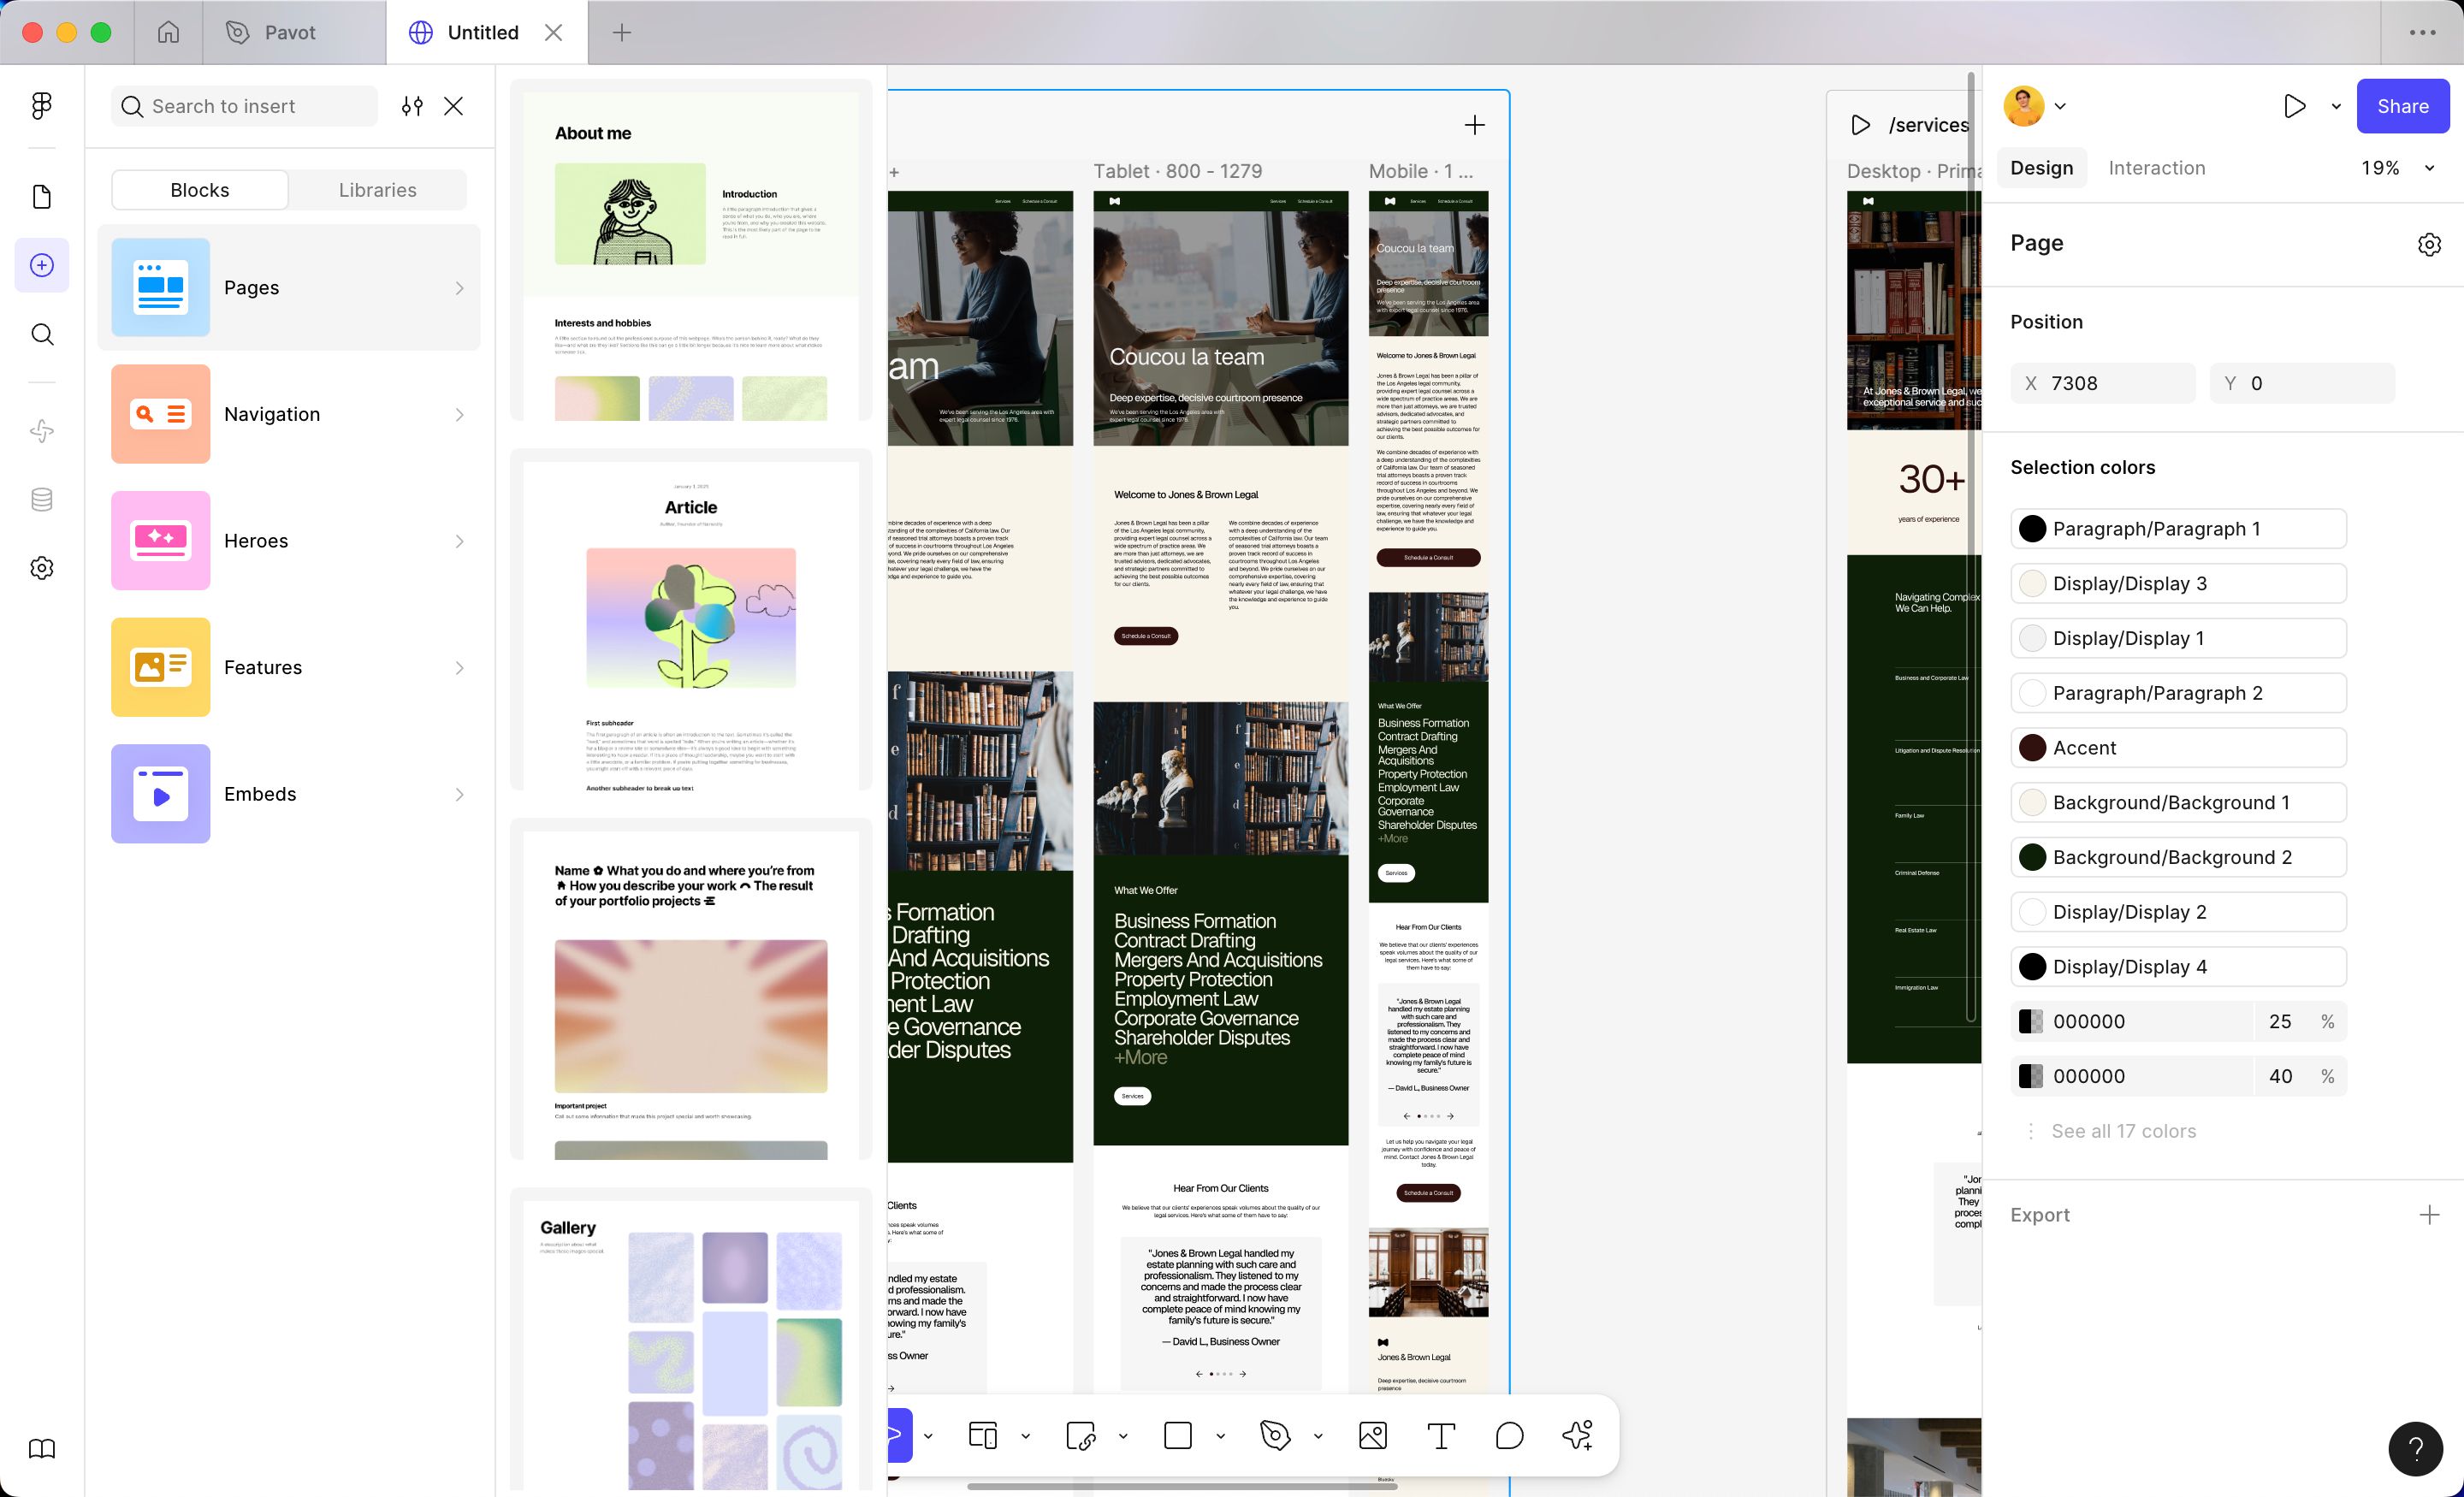Select the Breakpoint frame tool in toolbar

pos(983,1436)
